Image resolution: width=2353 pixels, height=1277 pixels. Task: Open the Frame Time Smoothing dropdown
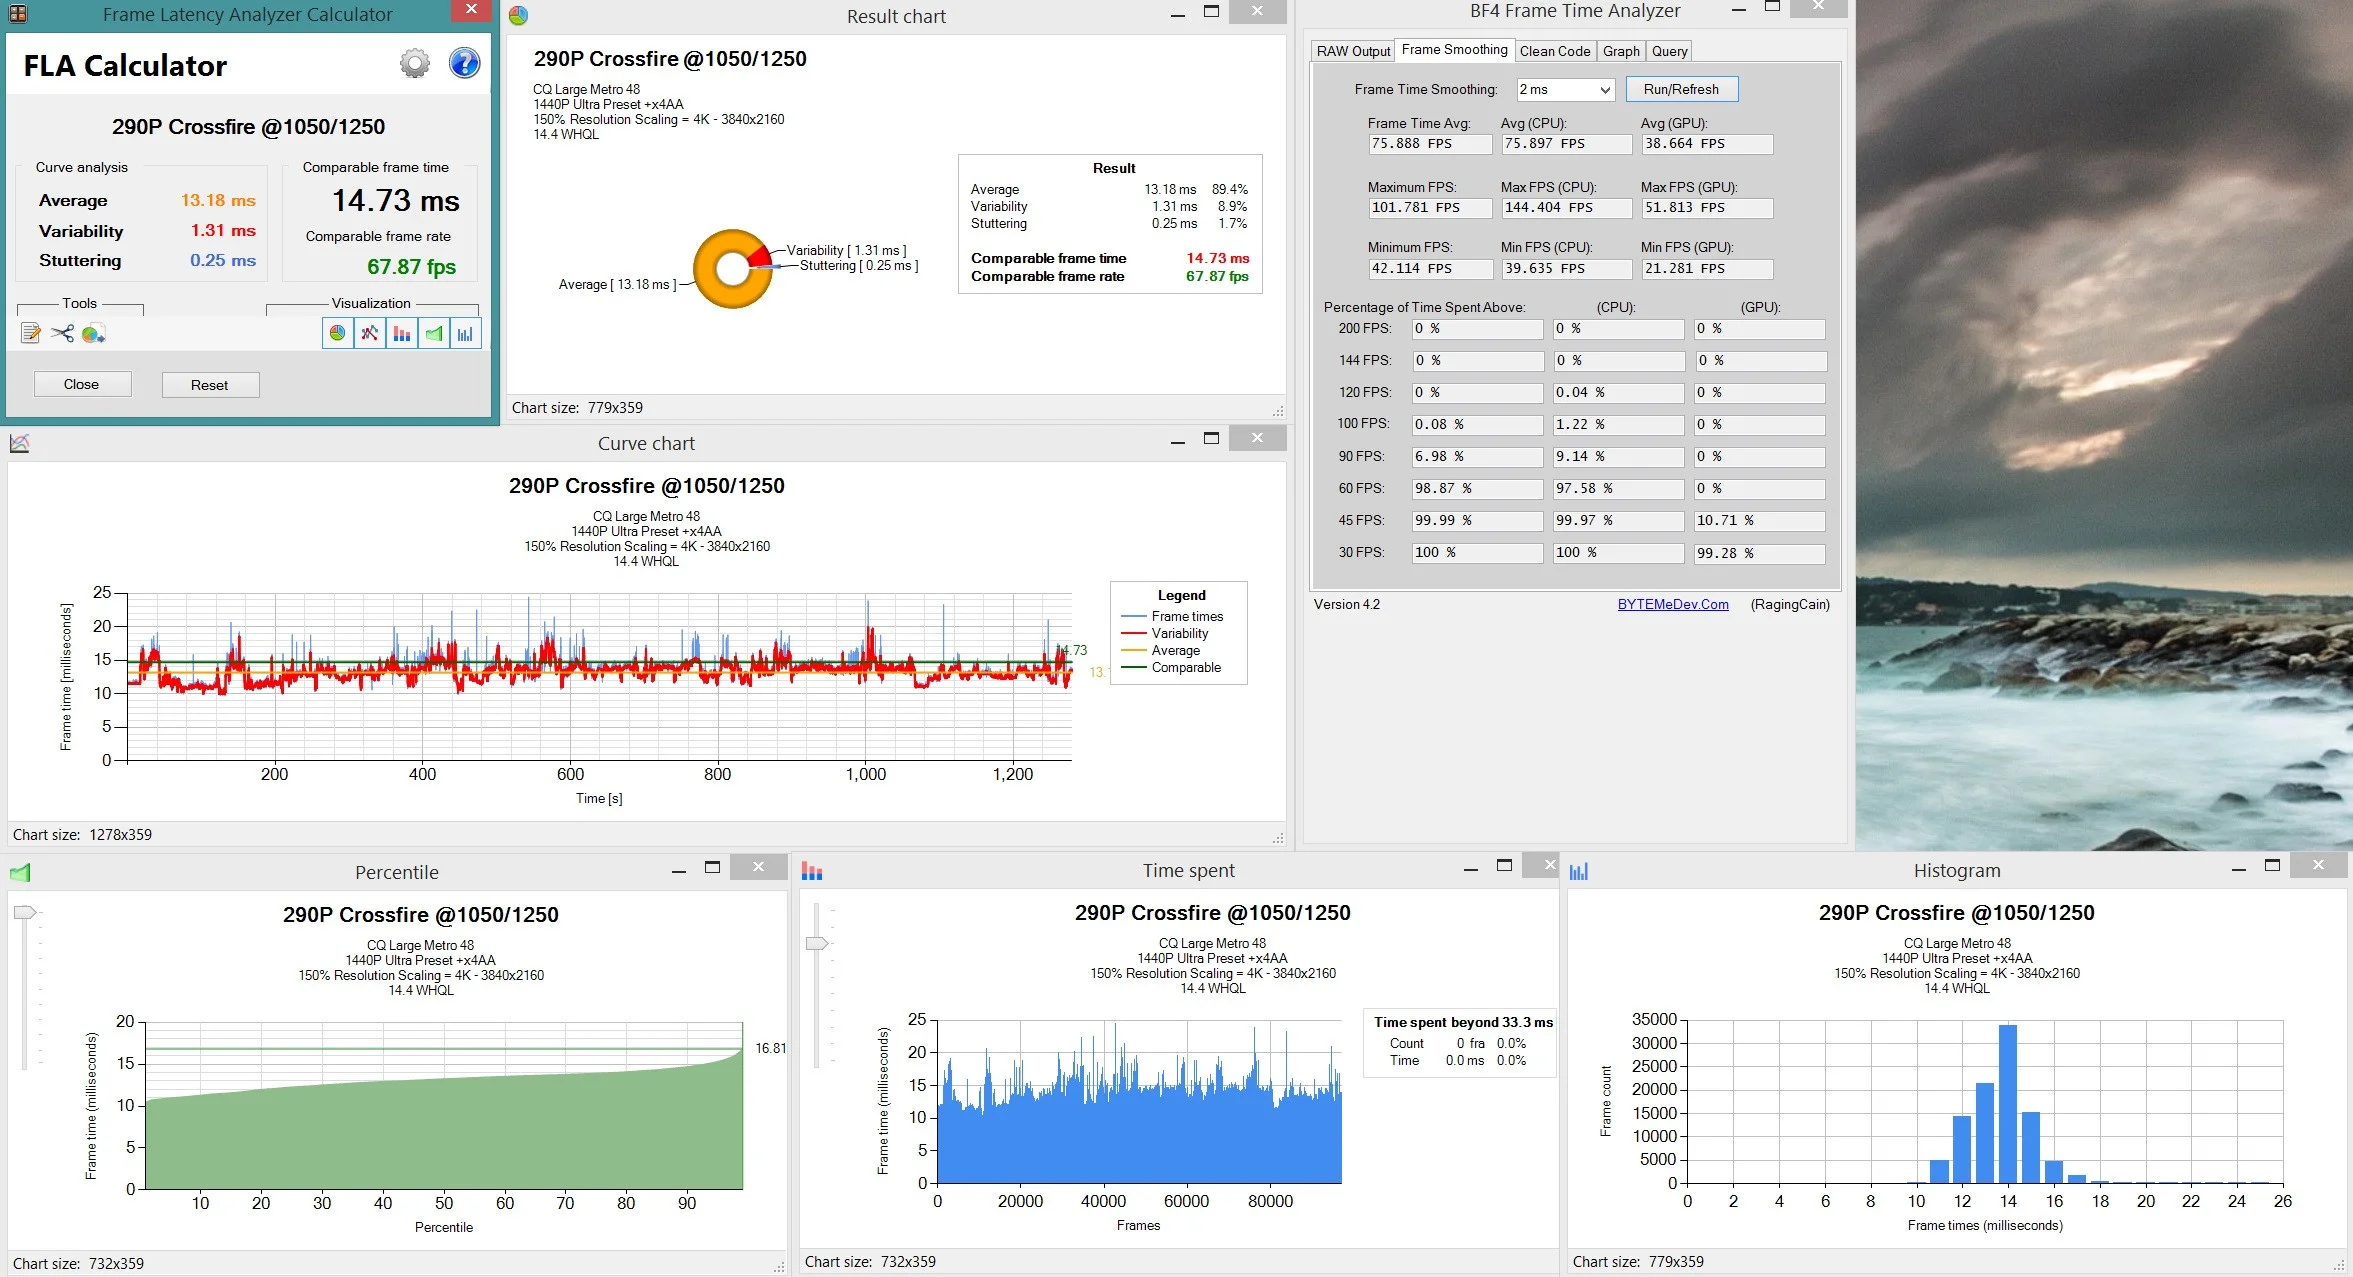pyautogui.click(x=1565, y=89)
